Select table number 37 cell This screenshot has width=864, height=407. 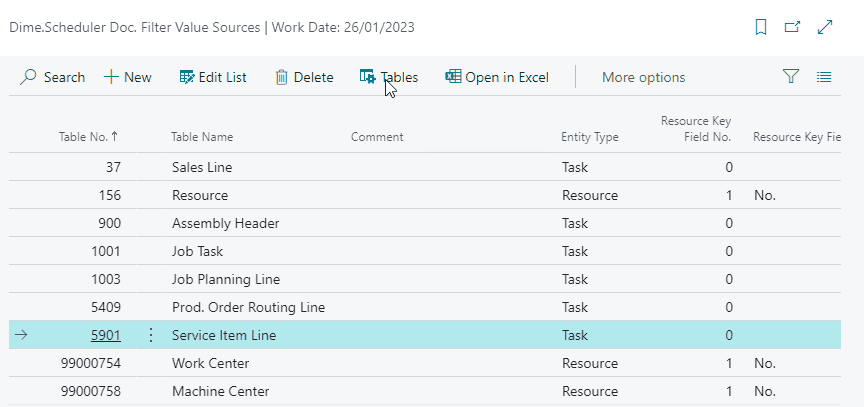[114, 167]
